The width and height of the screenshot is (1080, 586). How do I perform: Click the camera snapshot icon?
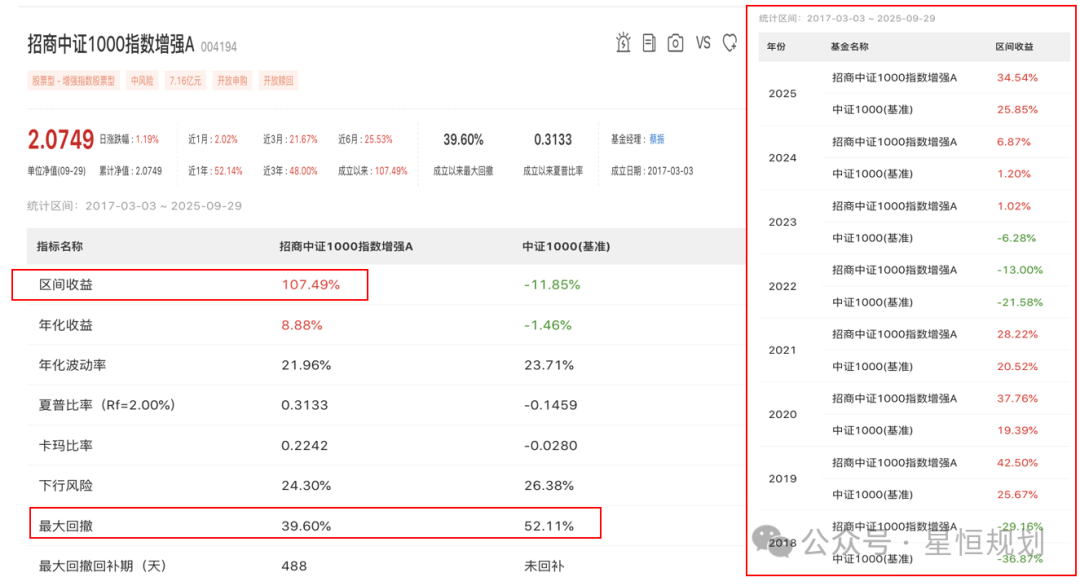[675, 43]
